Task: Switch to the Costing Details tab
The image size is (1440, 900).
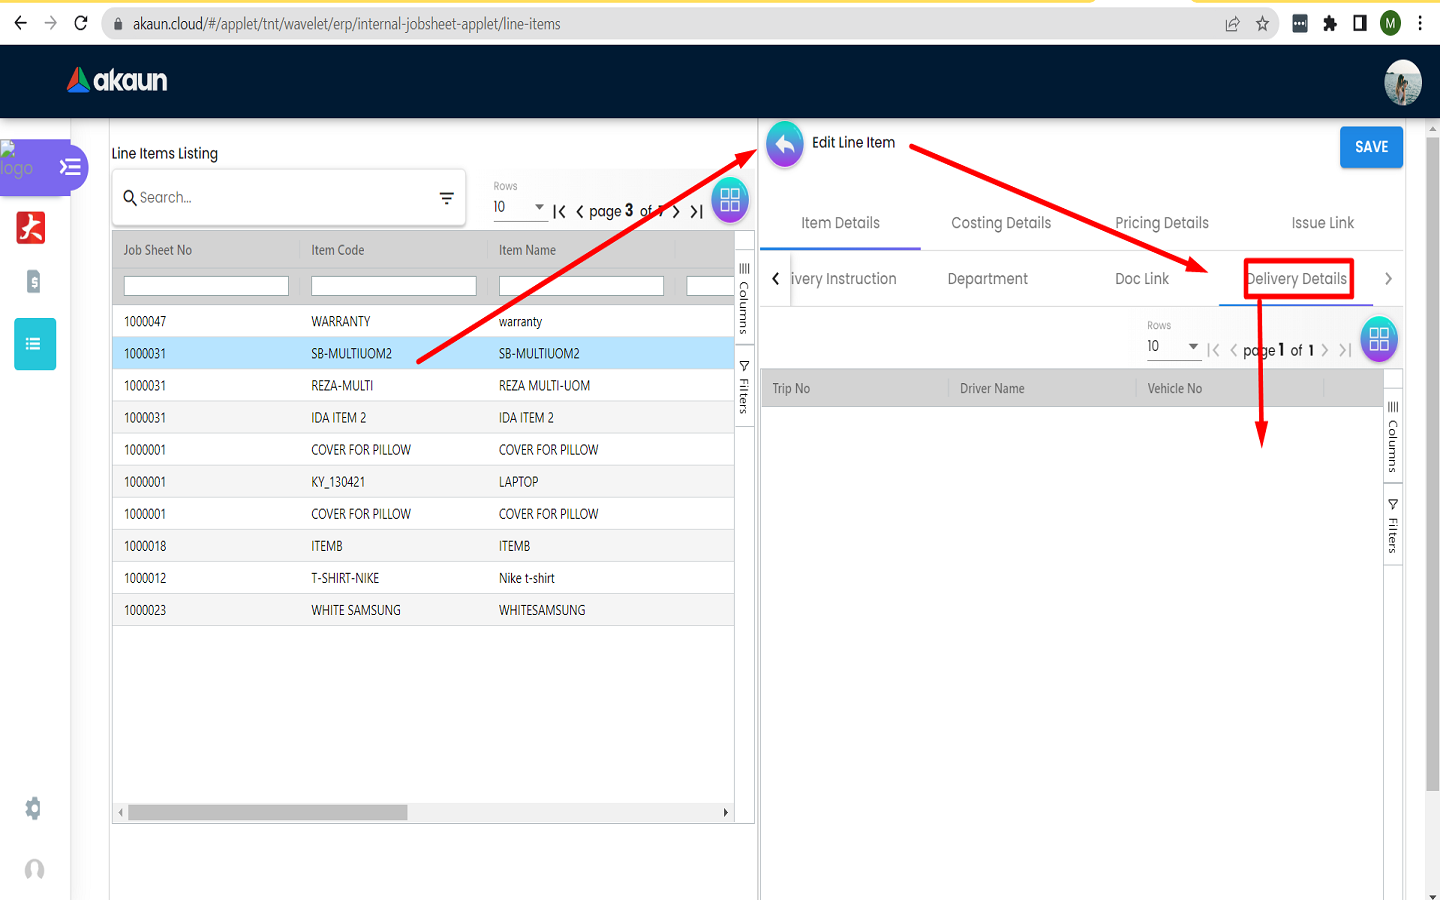Action: (x=1000, y=223)
